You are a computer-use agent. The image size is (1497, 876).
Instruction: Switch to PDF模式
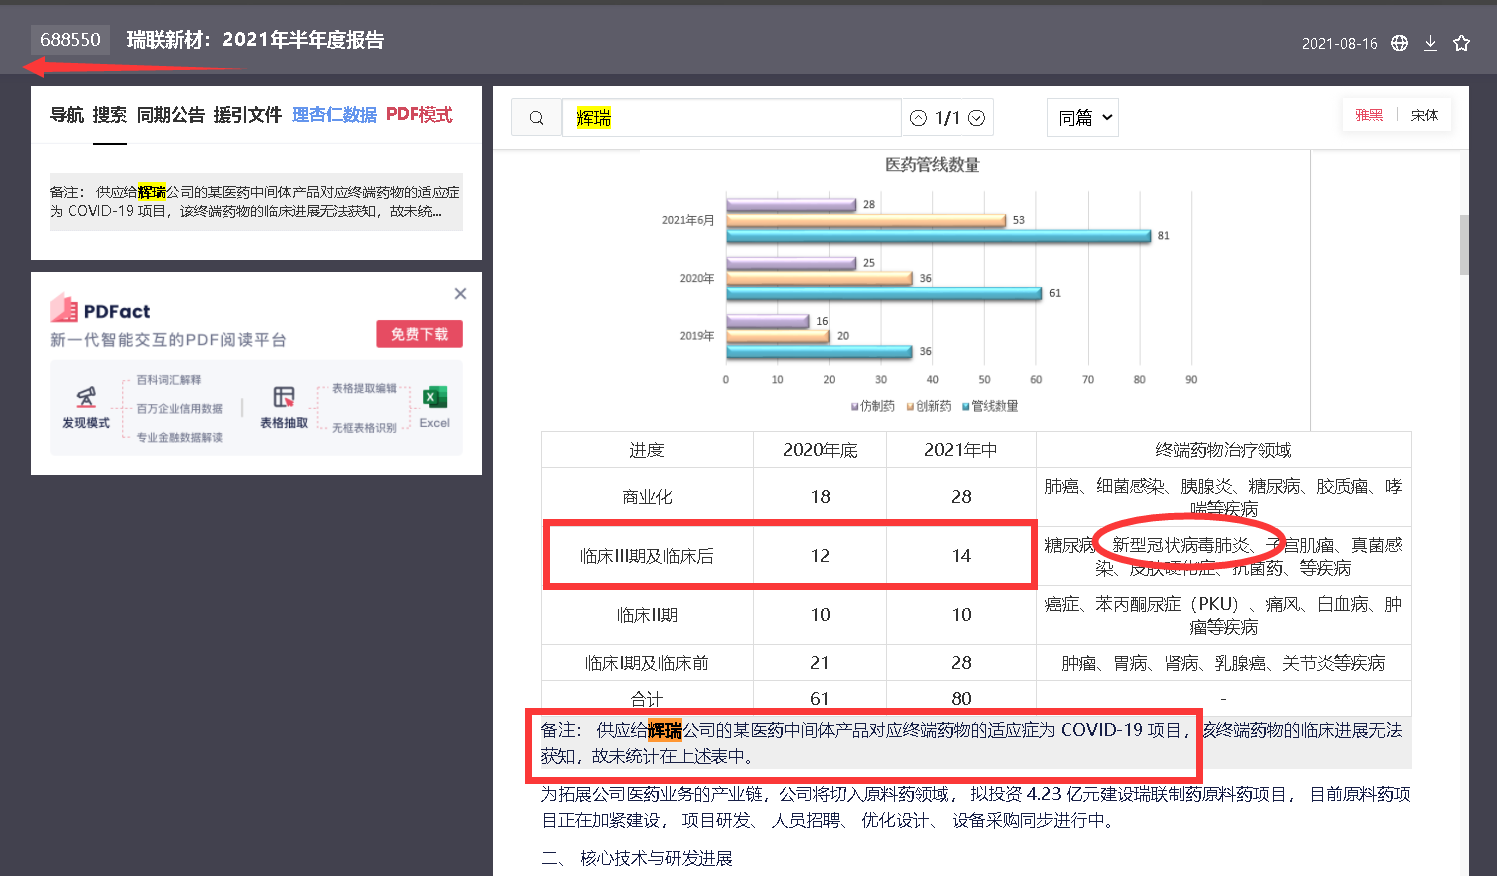click(419, 115)
